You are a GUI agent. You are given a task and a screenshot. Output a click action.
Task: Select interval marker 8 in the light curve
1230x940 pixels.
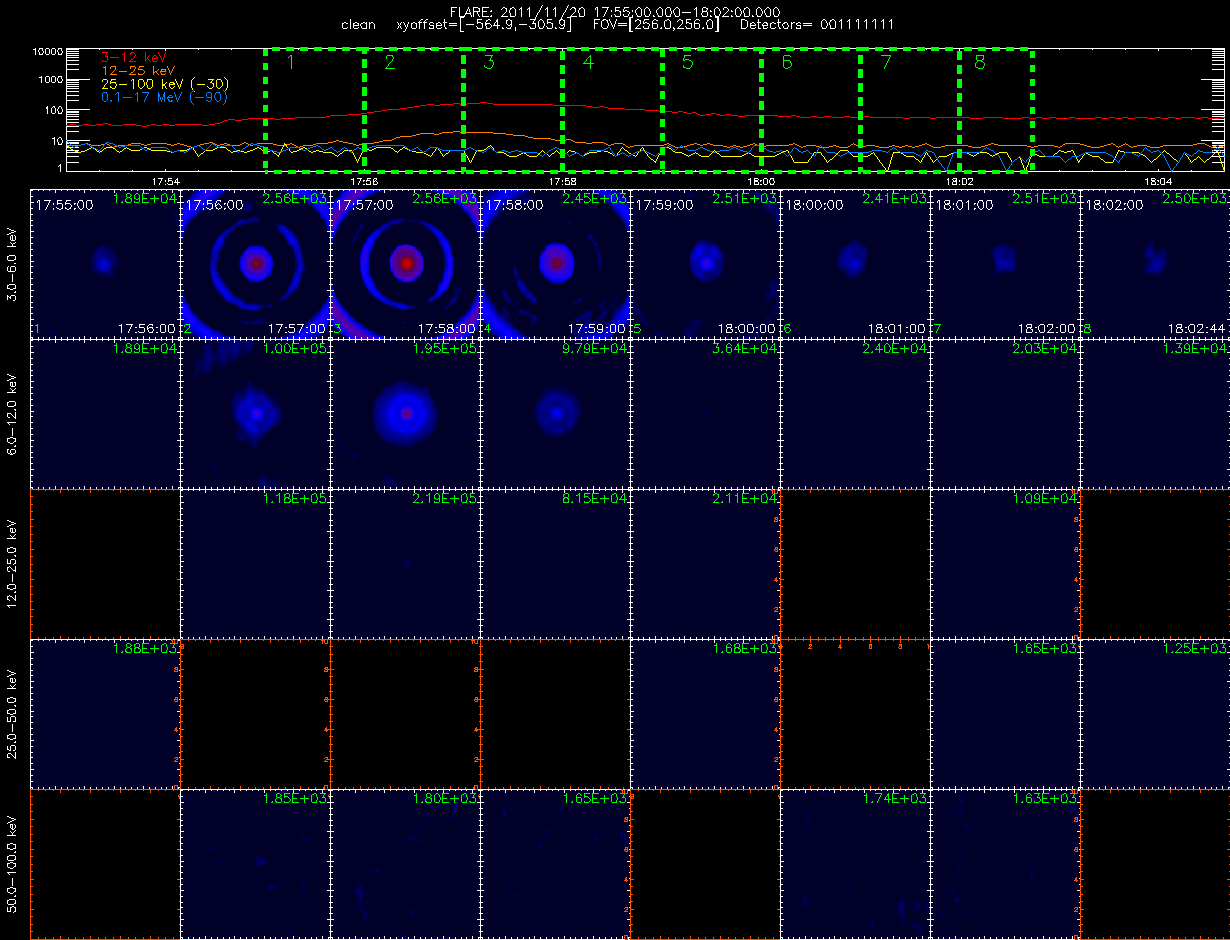click(x=979, y=63)
